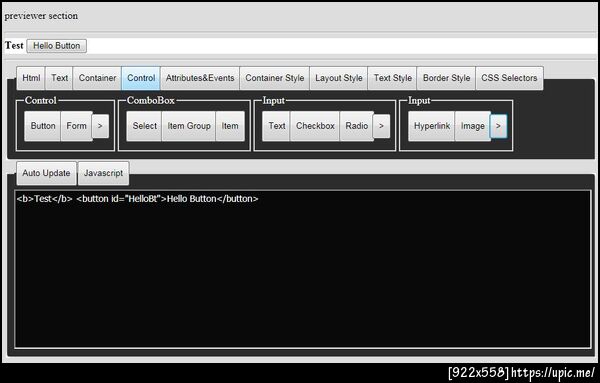Open the CSS Selectors tab
Viewport: 600px width, 383px height.
509,78
